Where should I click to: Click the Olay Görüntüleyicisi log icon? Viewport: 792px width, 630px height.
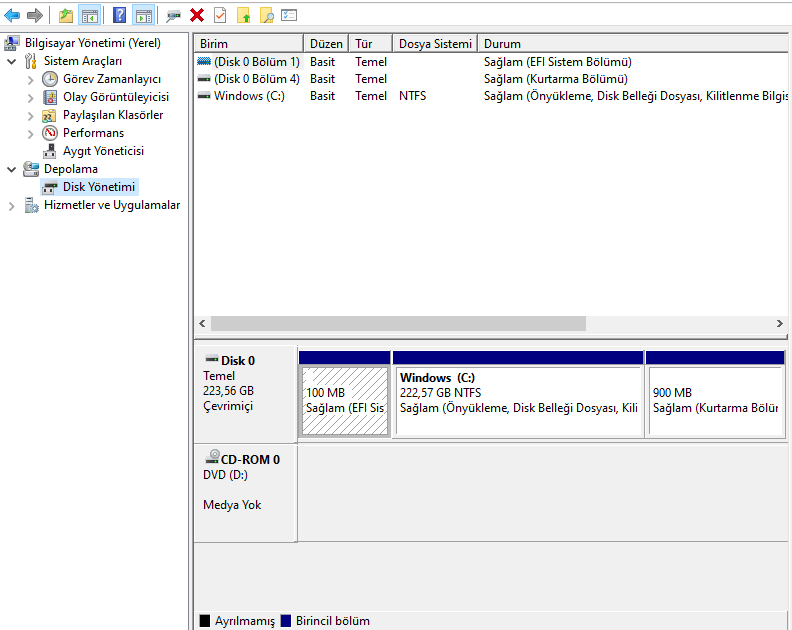point(50,97)
